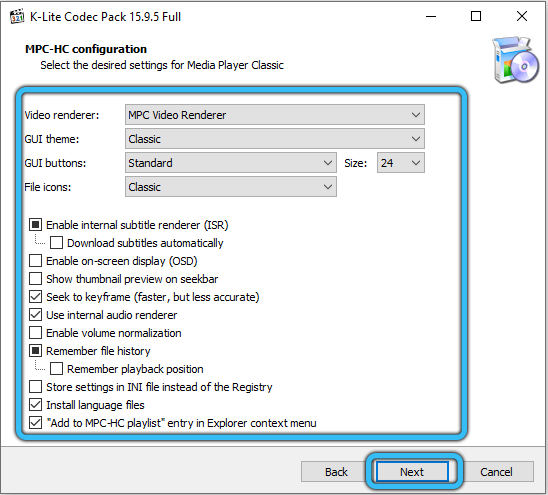Go Back to the previous step
This screenshot has height=495, width=548.
336,472
